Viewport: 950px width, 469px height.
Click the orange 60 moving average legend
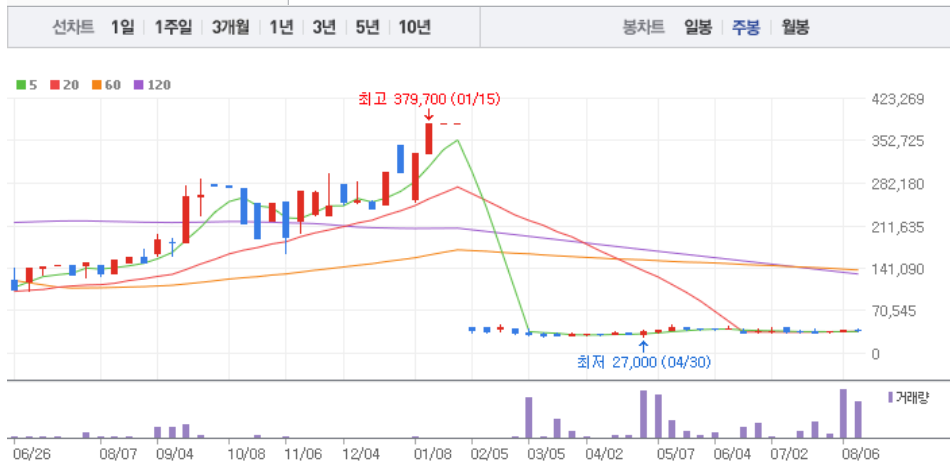(x=106, y=85)
